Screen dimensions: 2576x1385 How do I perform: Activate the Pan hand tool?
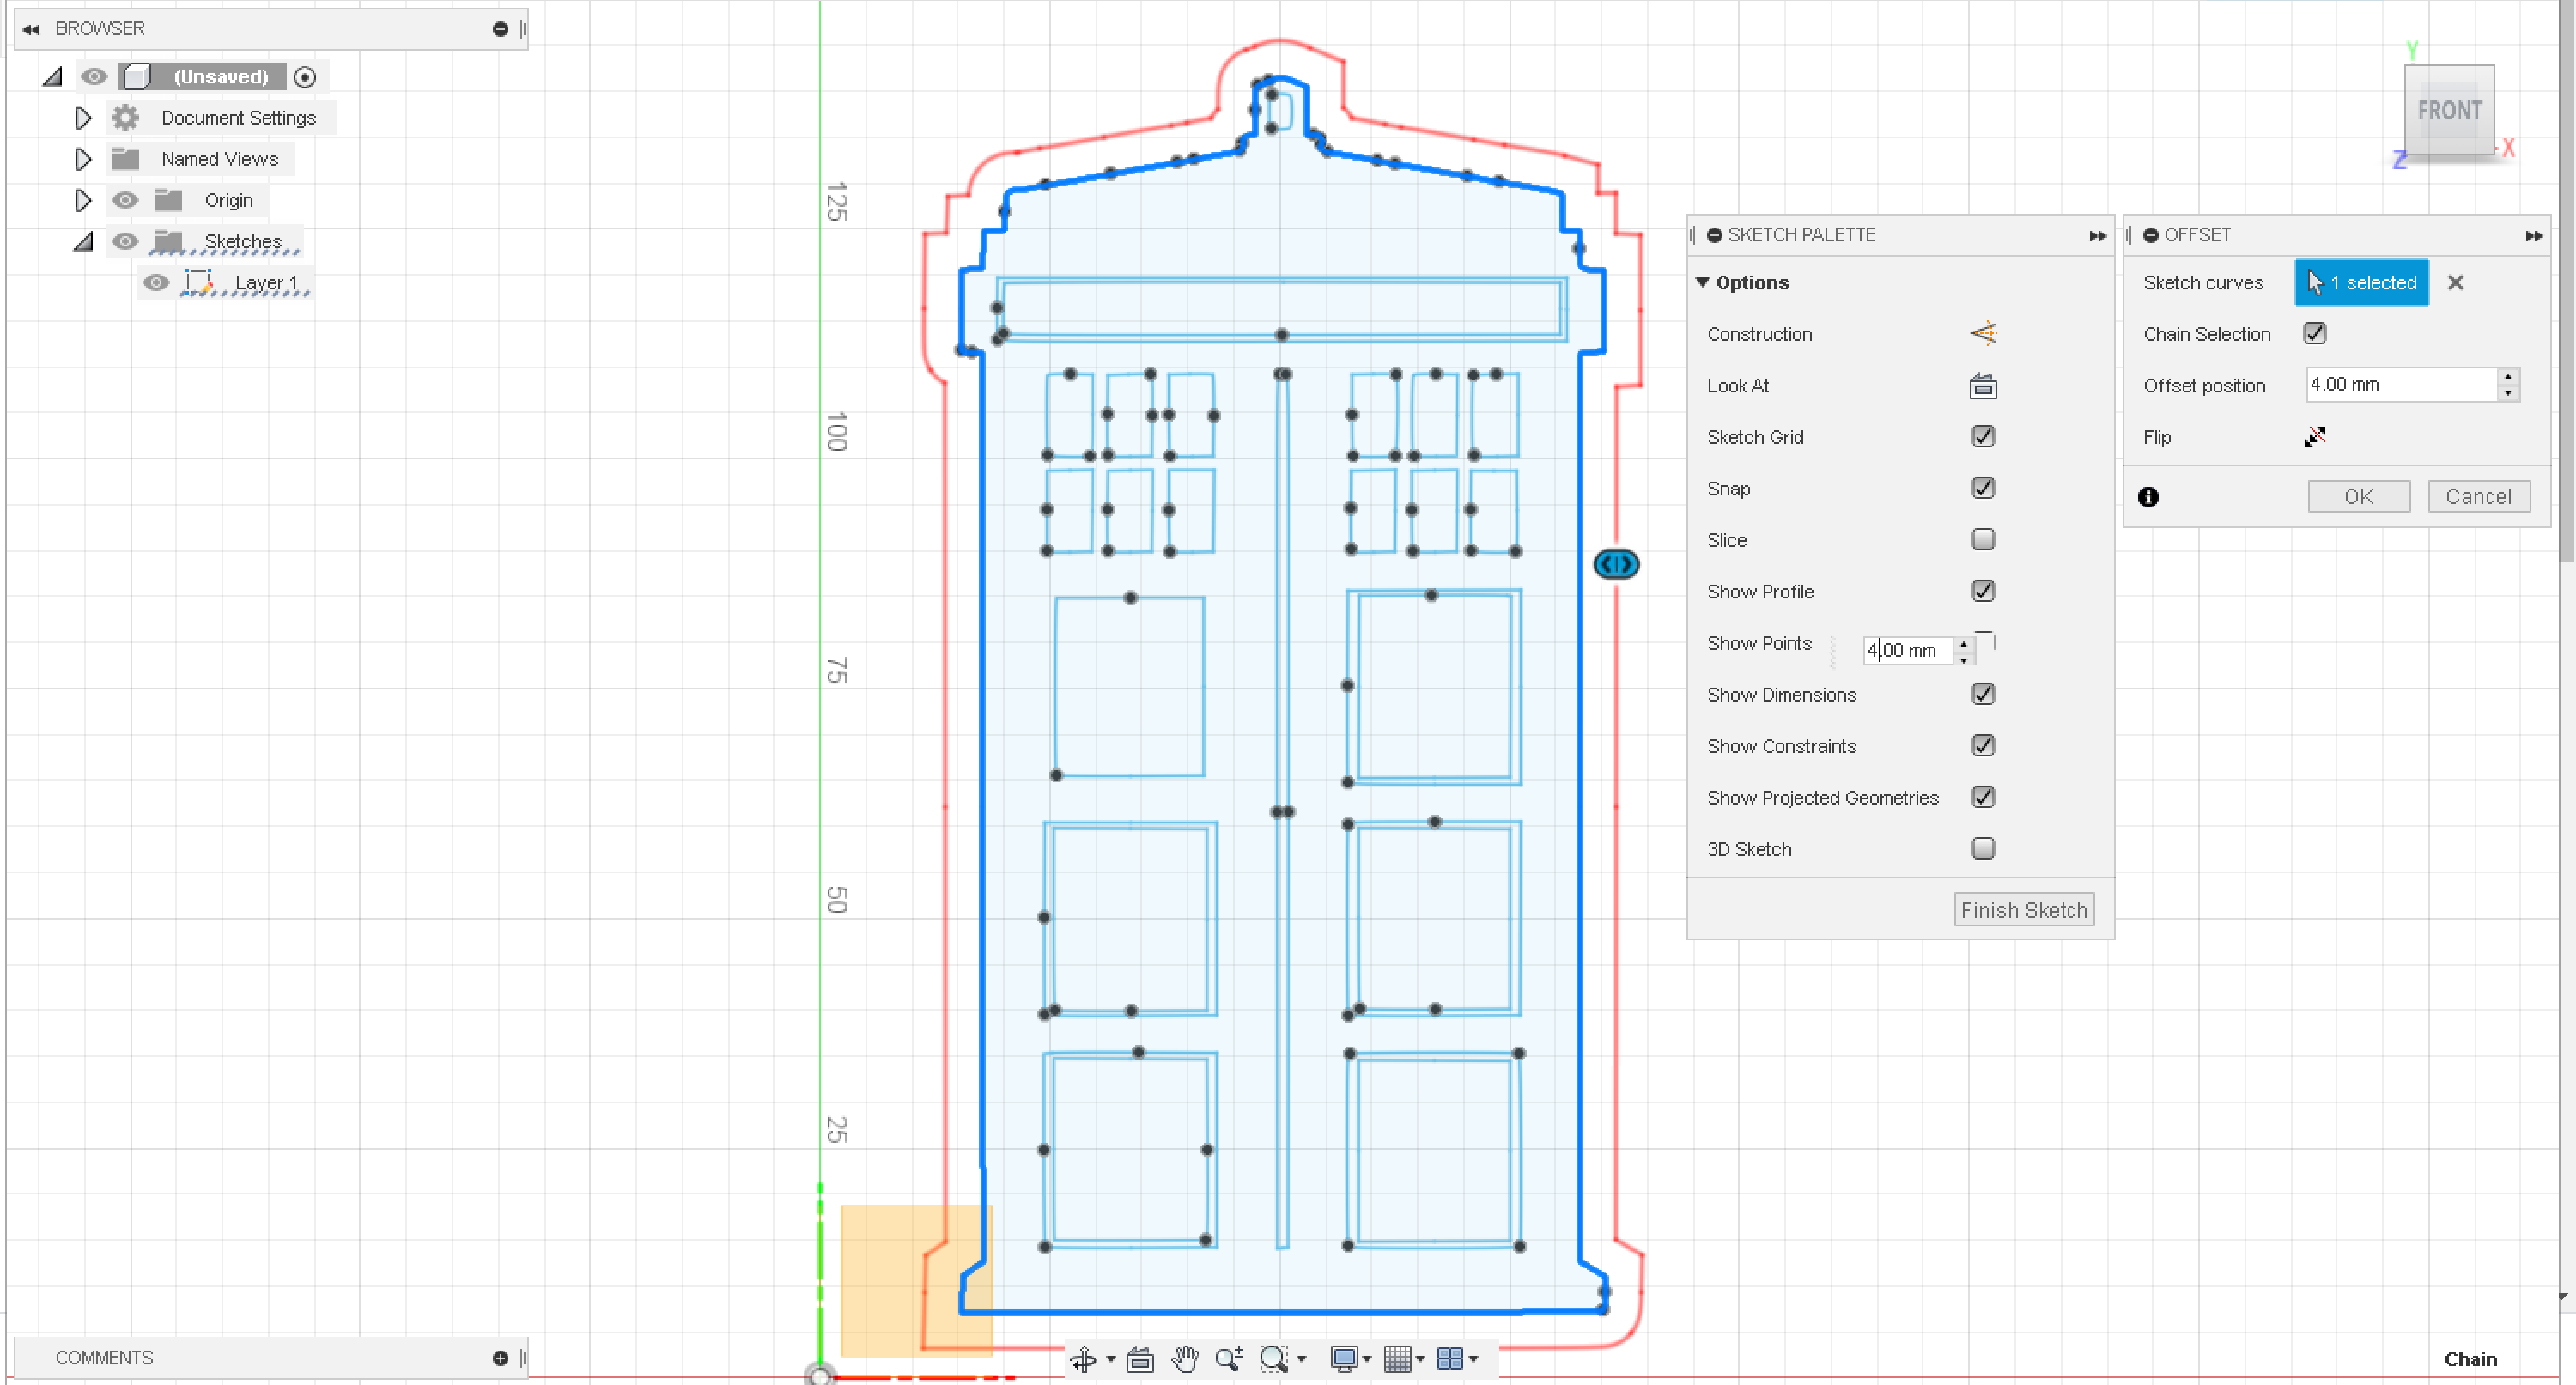(1185, 1358)
